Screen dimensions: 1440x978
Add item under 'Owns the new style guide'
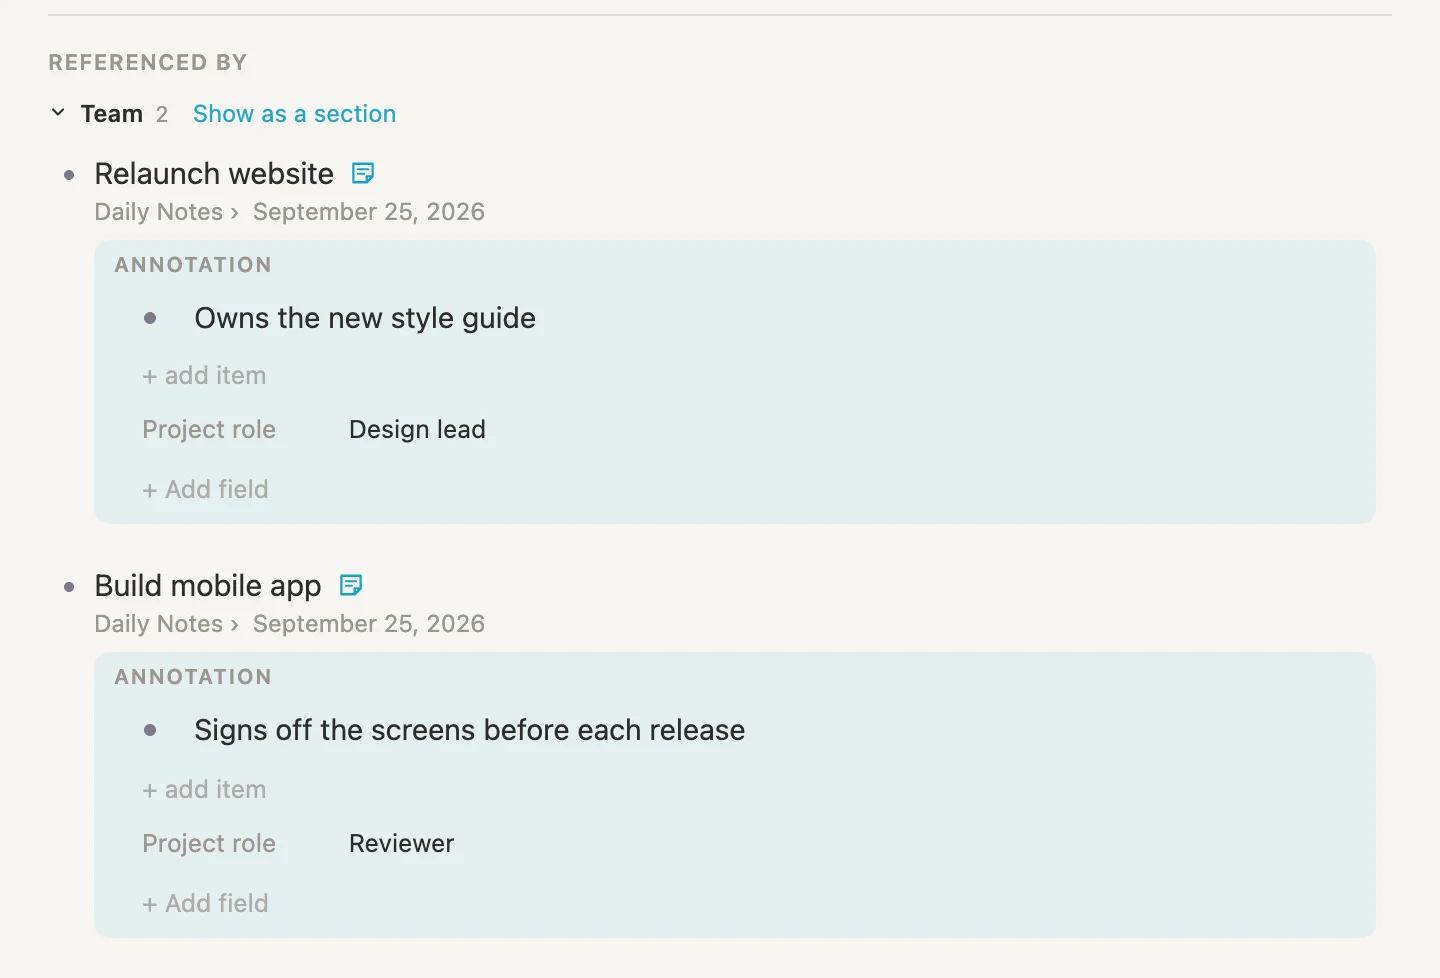[x=204, y=376]
